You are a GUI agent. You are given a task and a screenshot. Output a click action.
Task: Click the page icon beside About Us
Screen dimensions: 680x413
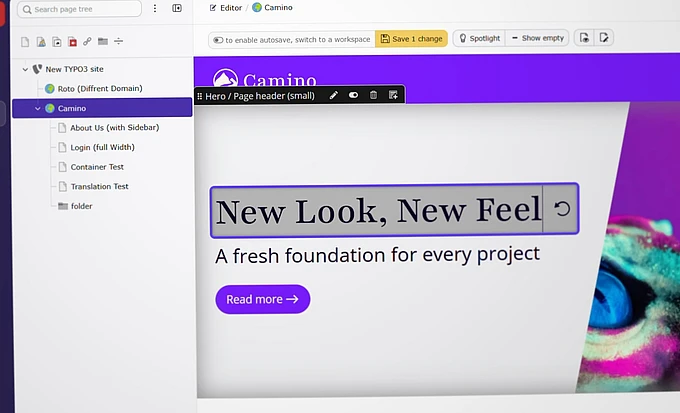[x=62, y=128]
